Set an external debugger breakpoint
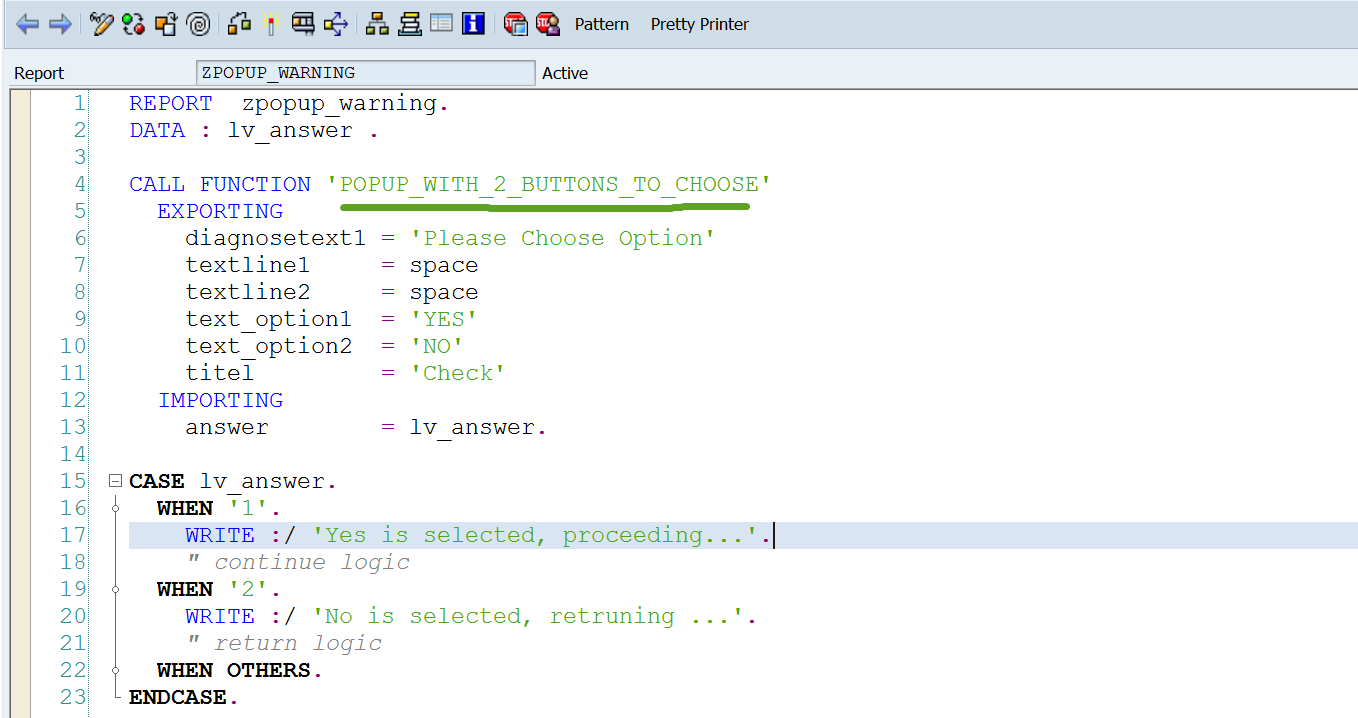1358x718 pixels. click(x=548, y=23)
